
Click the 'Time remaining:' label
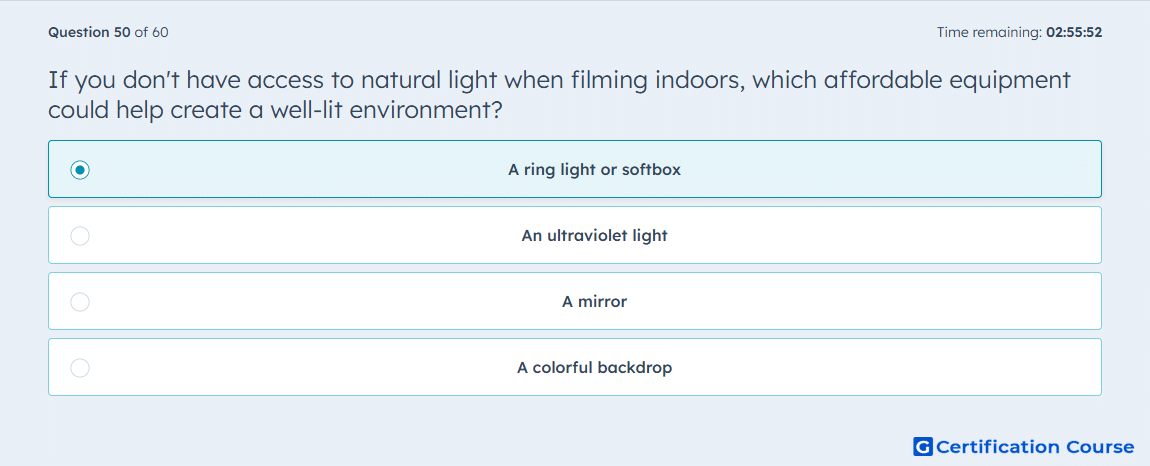pyautogui.click(x=989, y=32)
